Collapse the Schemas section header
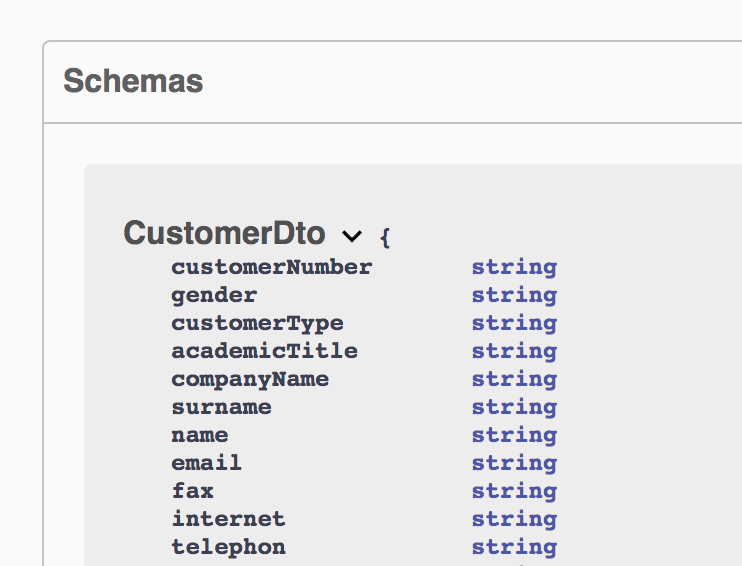This screenshot has width=742, height=566. [133, 81]
